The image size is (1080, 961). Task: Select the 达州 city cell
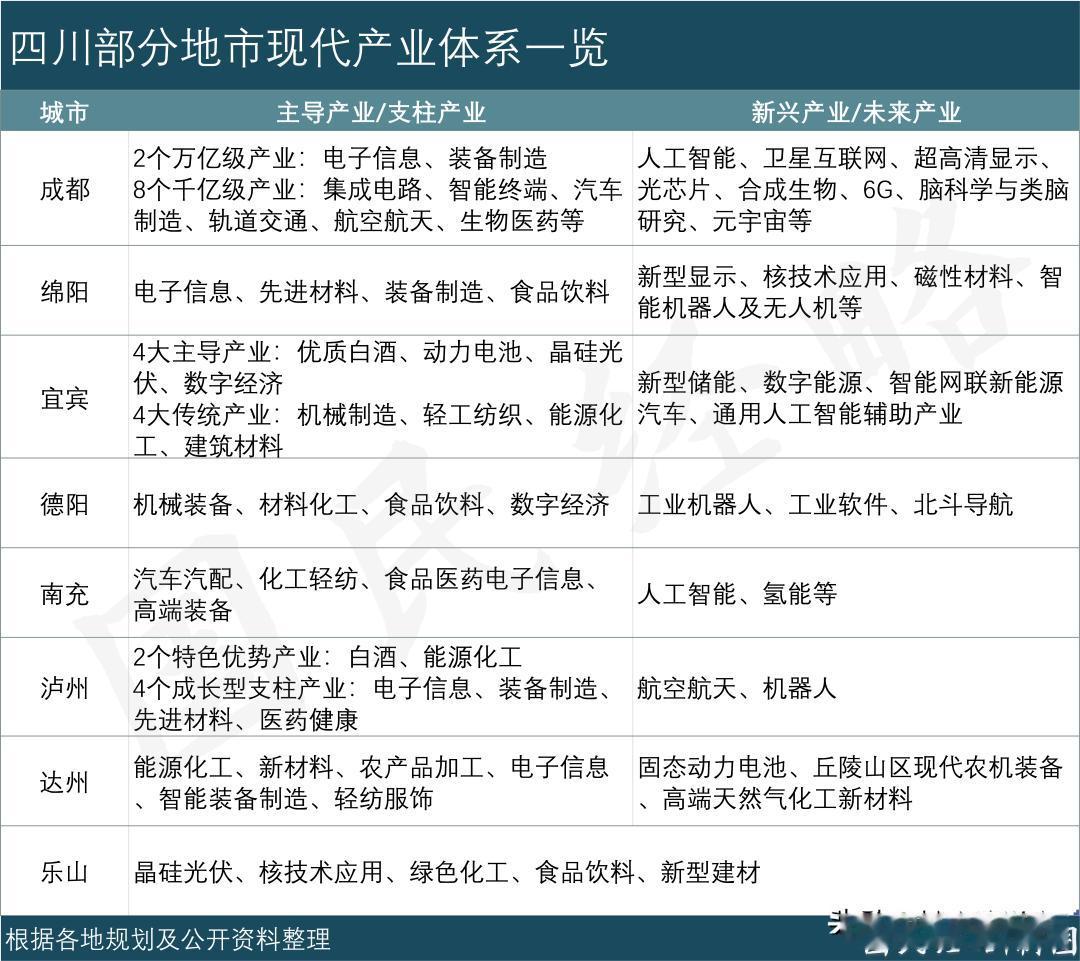64,782
